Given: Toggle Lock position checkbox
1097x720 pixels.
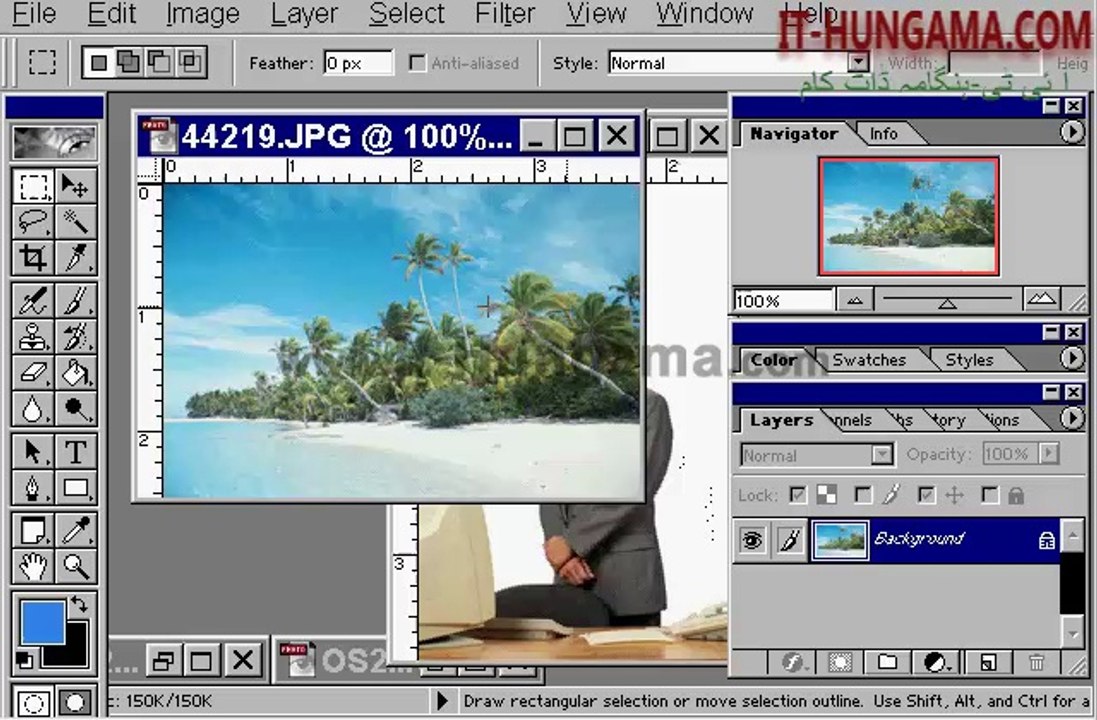Looking at the screenshot, I should (926, 495).
